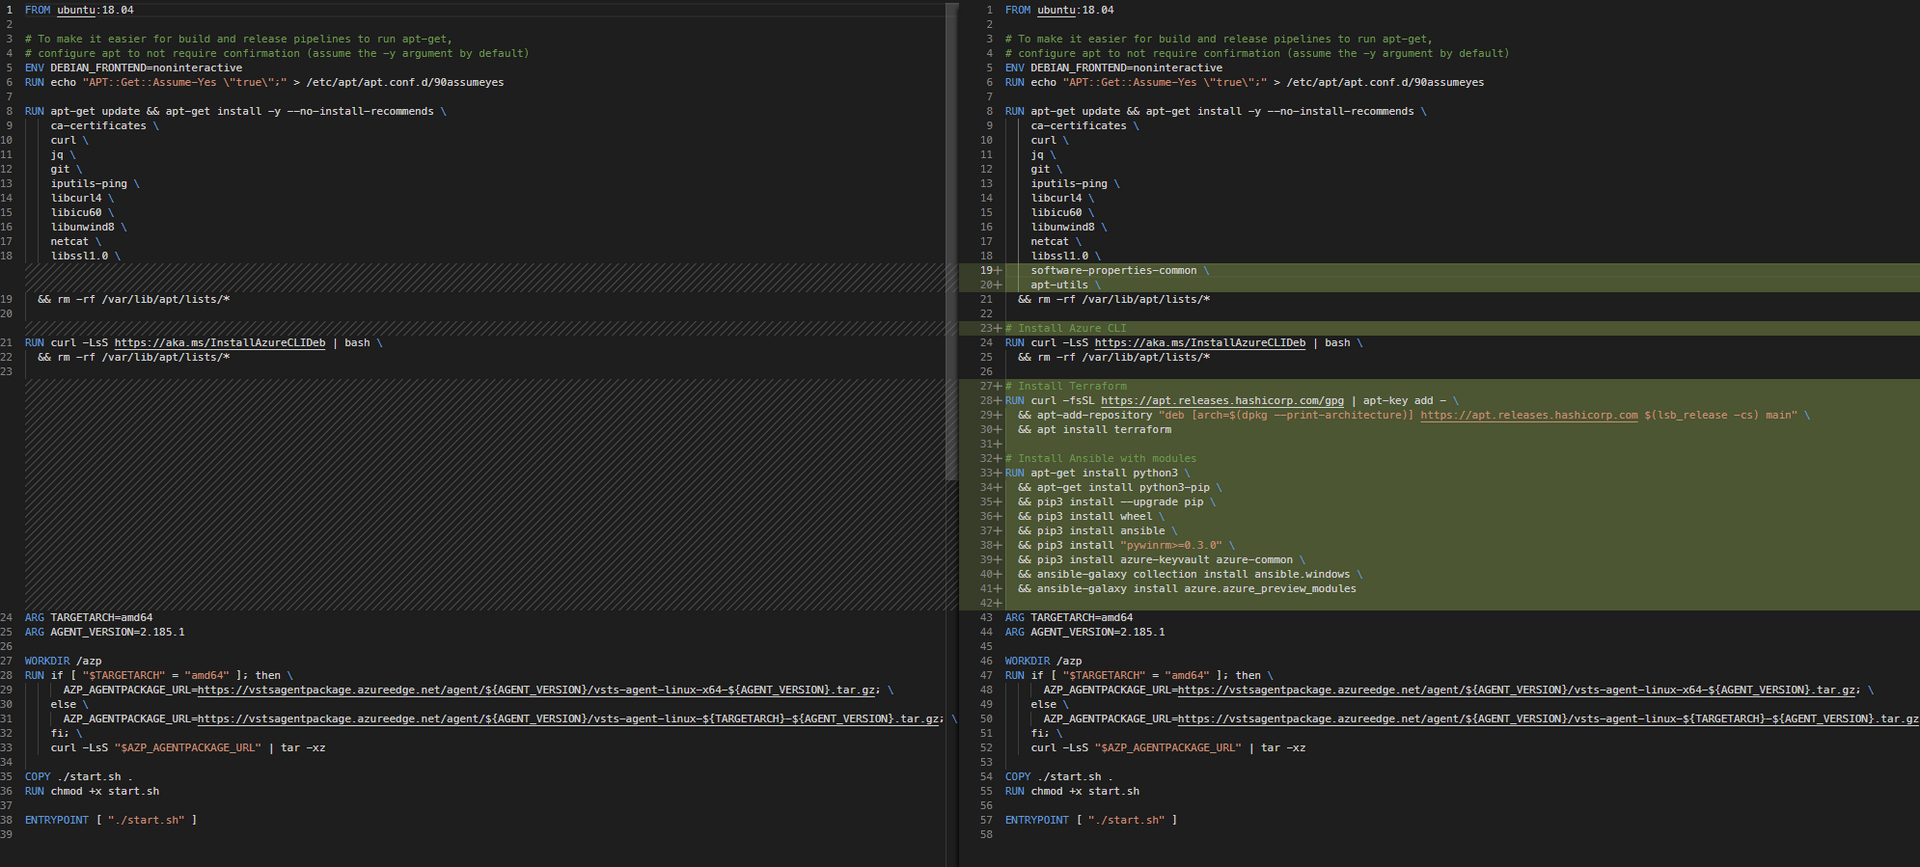Place cursor on ENTRYPOINT line in right pane
The image size is (1920, 867).
tap(1090, 820)
